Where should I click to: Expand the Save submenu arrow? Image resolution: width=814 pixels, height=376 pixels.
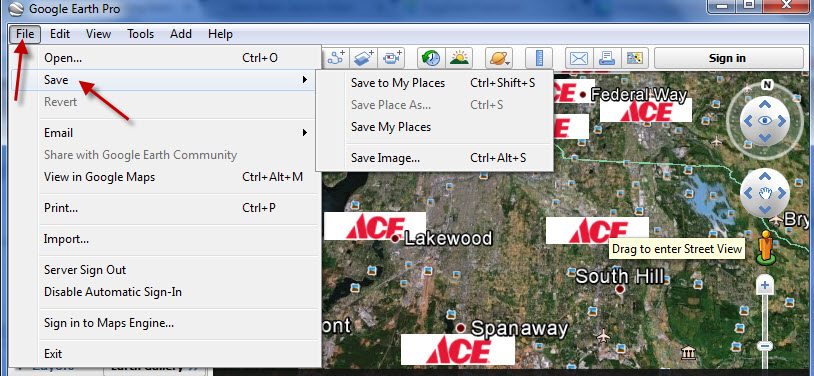(305, 80)
